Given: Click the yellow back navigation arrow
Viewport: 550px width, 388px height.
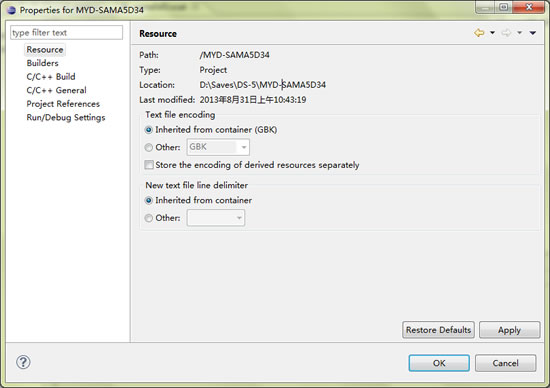Looking at the screenshot, I should click(x=479, y=33).
